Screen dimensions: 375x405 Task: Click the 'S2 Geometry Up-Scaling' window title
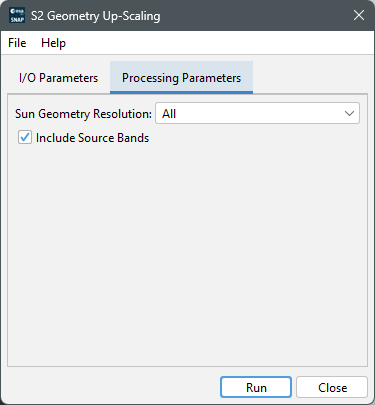point(96,16)
